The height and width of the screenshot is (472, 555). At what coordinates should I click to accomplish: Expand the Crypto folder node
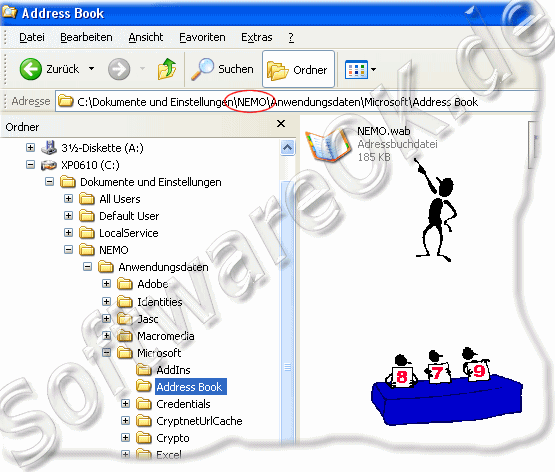(x=125, y=437)
